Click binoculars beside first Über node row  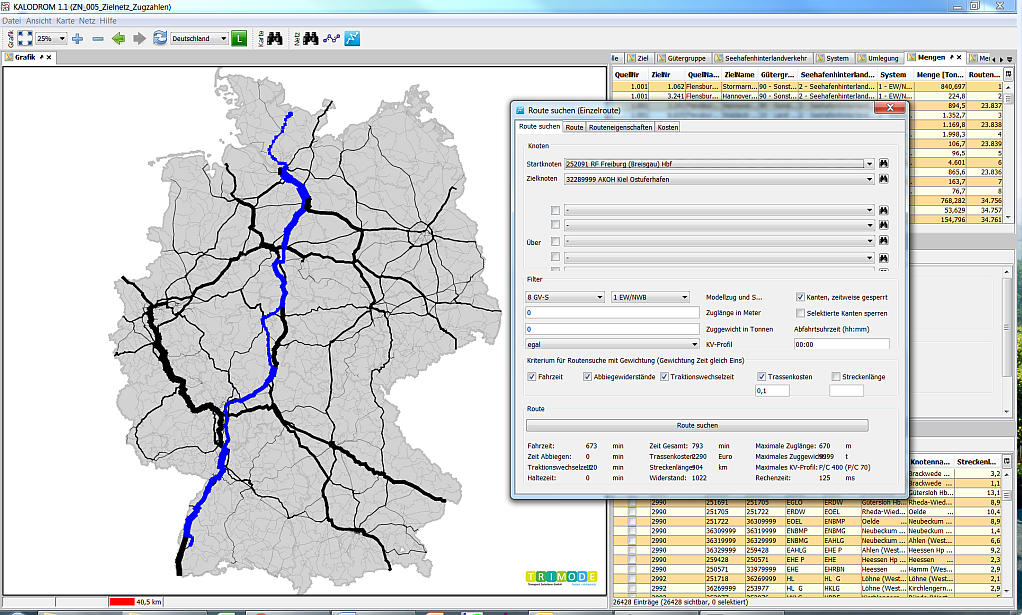pyautogui.click(x=884, y=210)
